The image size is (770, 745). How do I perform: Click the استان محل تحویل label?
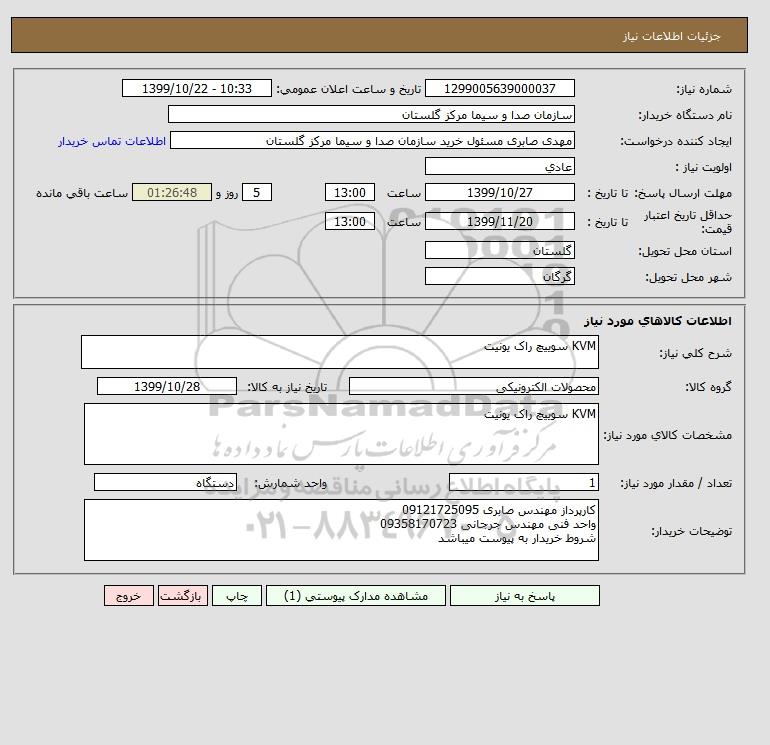685,251
